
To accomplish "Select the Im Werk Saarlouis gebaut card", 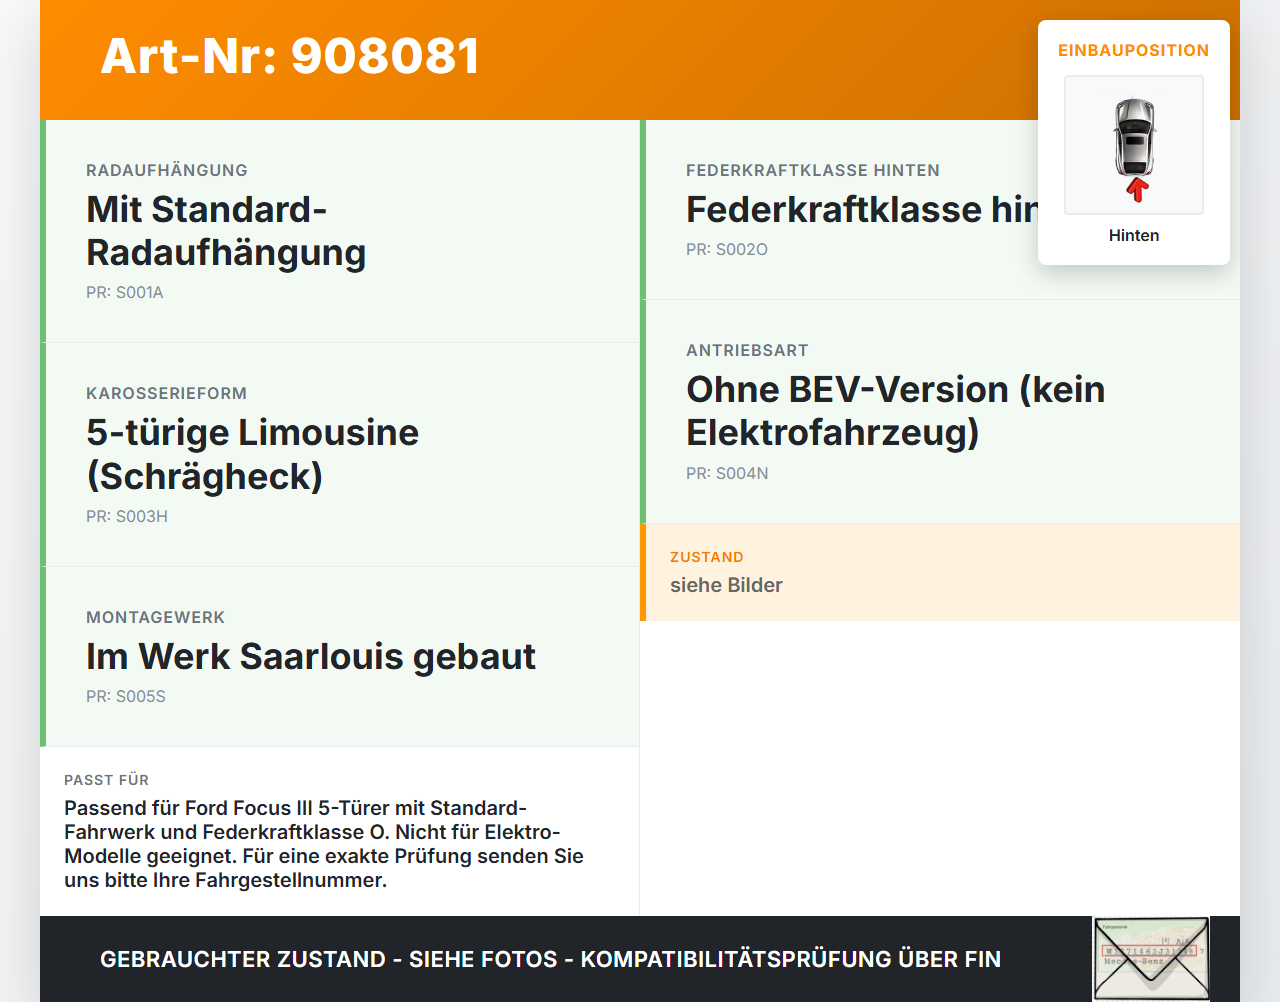I will [340, 657].
